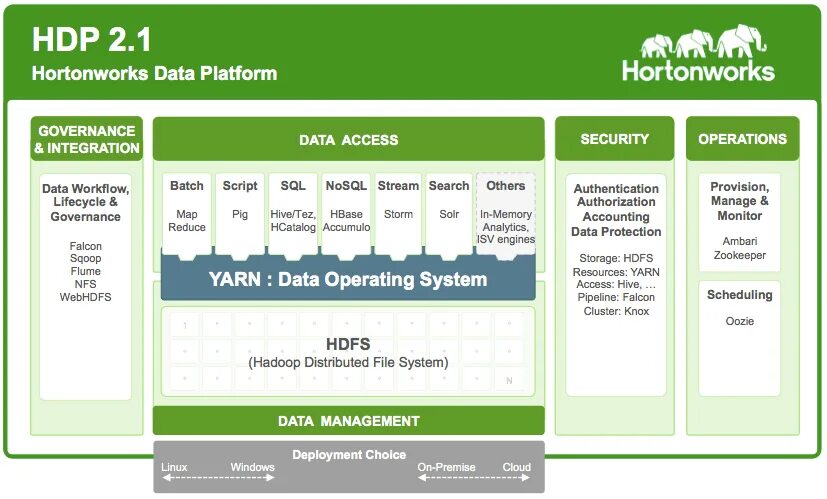Click the Solr label
The height and width of the screenshot is (499, 827).
449,214
